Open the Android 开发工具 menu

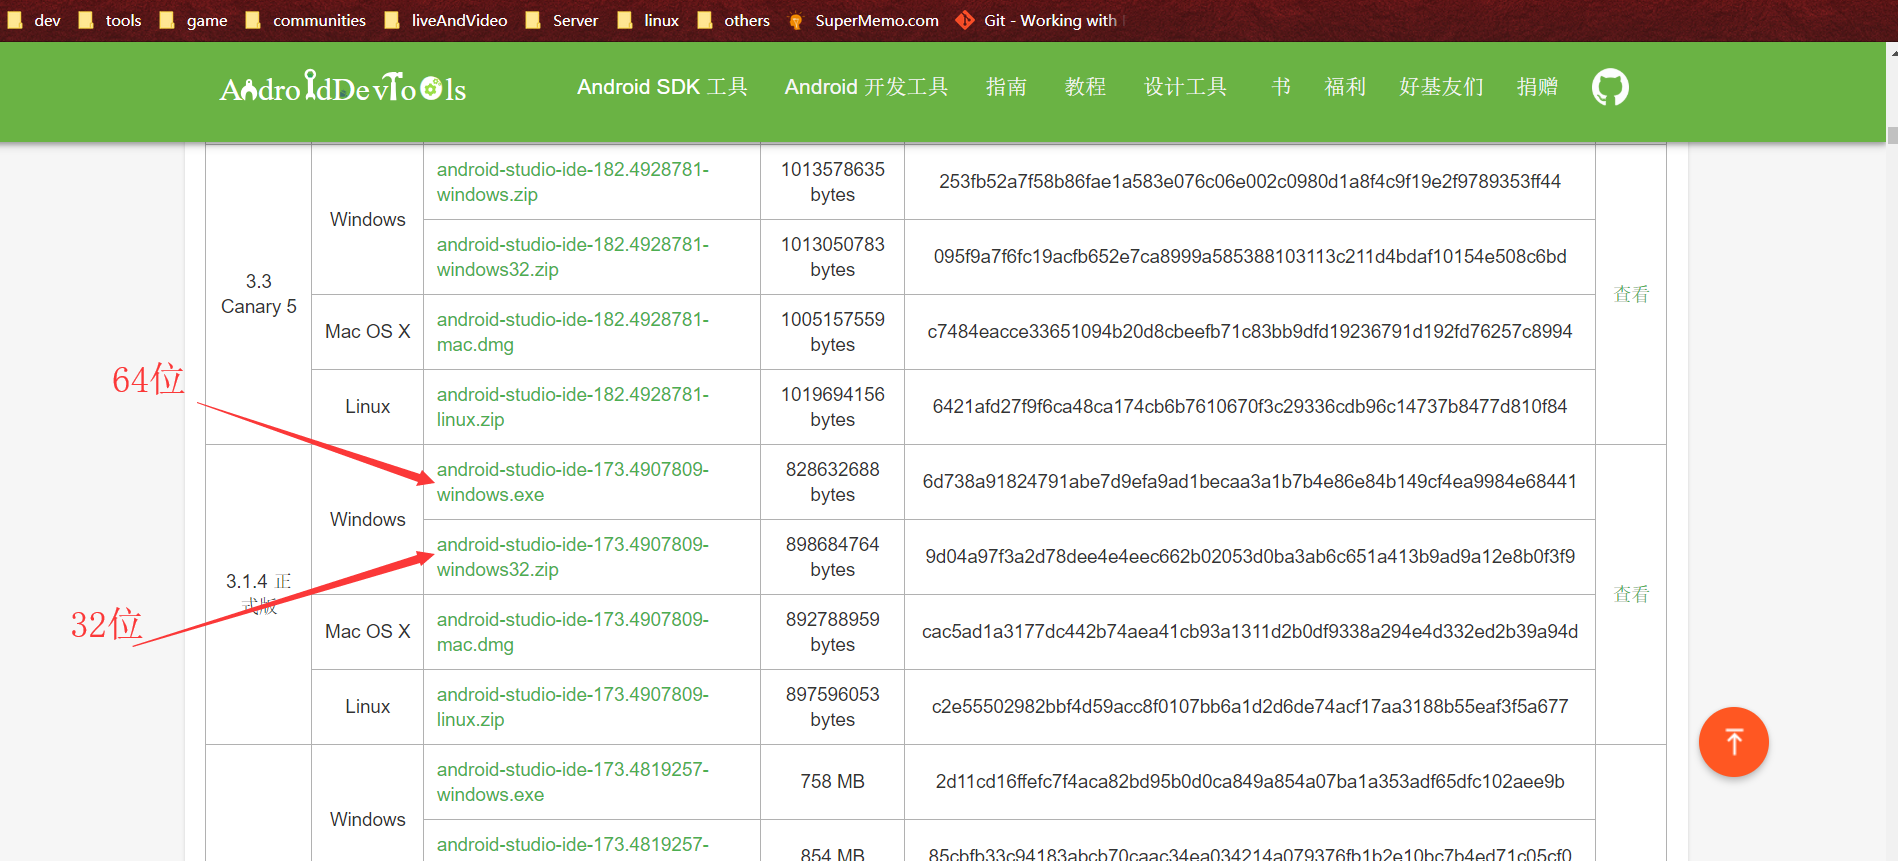click(x=866, y=87)
